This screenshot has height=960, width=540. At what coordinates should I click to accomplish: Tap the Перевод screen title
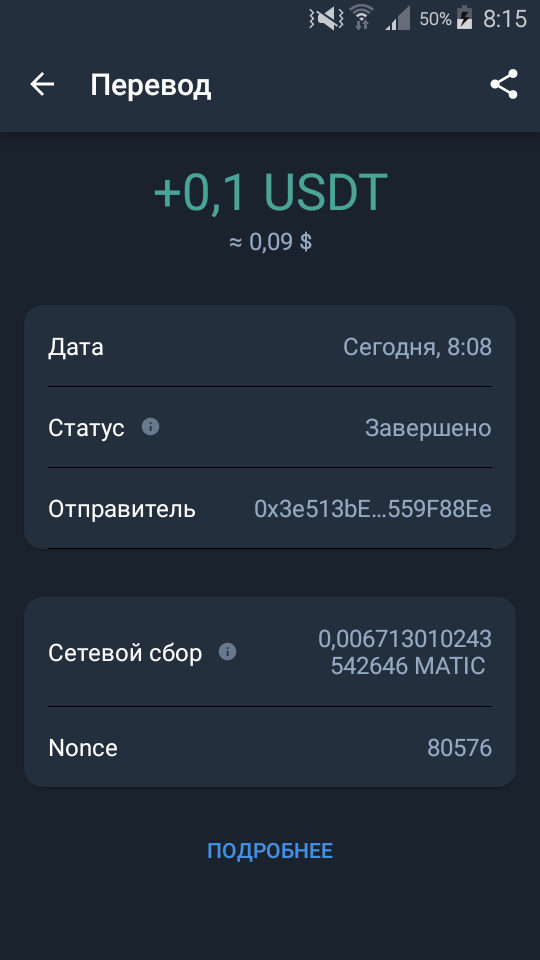pos(151,85)
